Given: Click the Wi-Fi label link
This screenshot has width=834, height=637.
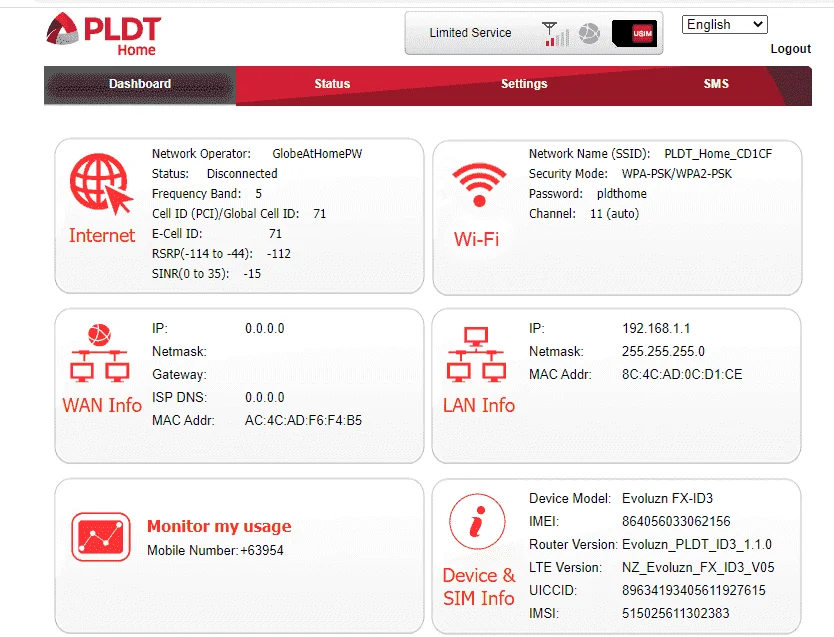Looking at the screenshot, I should [477, 239].
